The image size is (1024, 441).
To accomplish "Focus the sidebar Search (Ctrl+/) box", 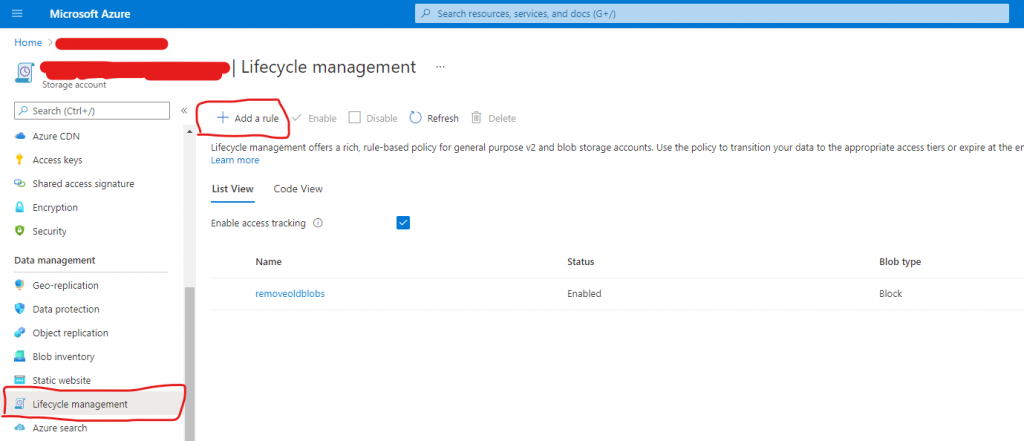I will (x=91, y=111).
